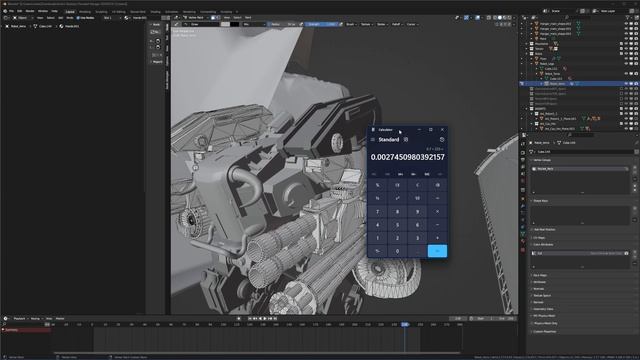640x360 pixels.
Task: Hide Robot_Torso row eye icon
Action: [626, 74]
